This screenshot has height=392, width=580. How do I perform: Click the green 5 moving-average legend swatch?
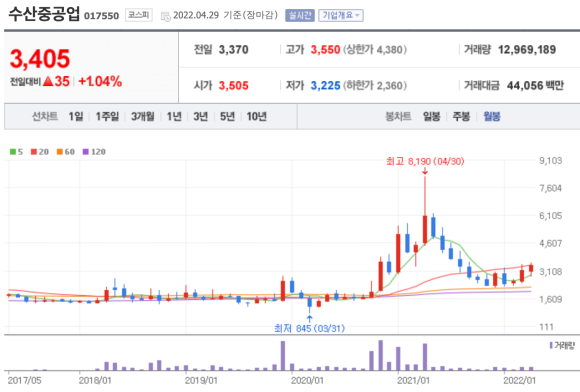click(x=13, y=152)
